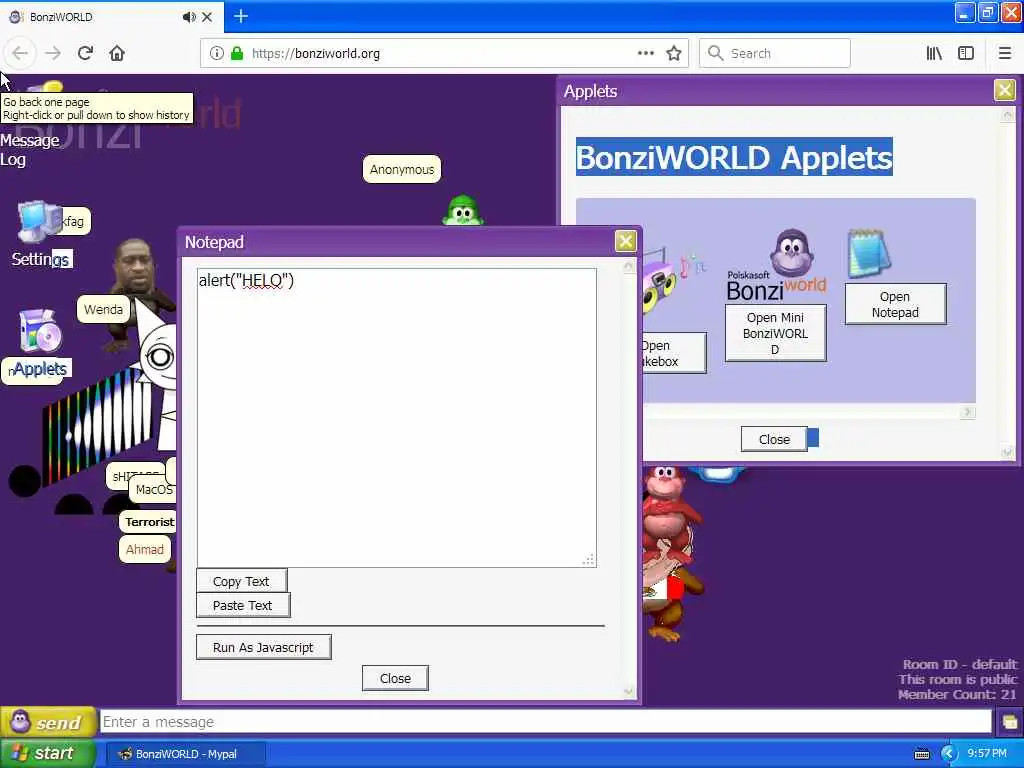Click the Terrorist name bubble
The image size is (1024, 768).
click(x=150, y=522)
